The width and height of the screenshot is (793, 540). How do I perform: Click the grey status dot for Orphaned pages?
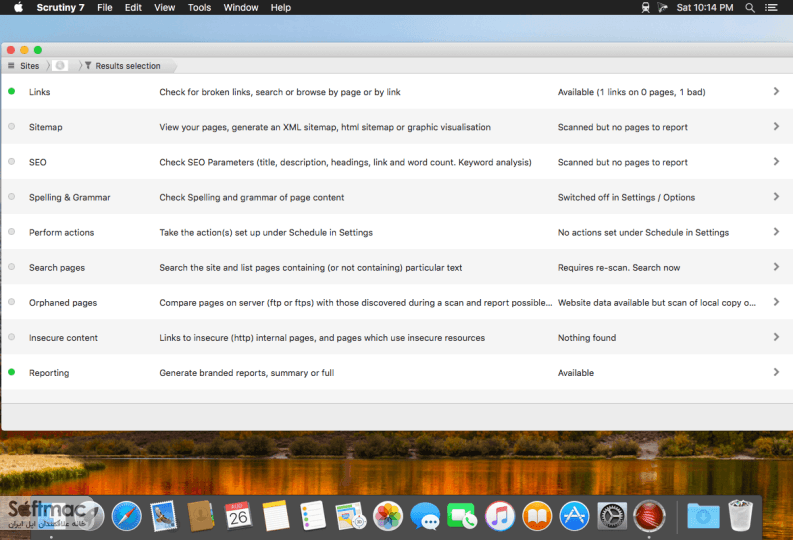click(12, 302)
